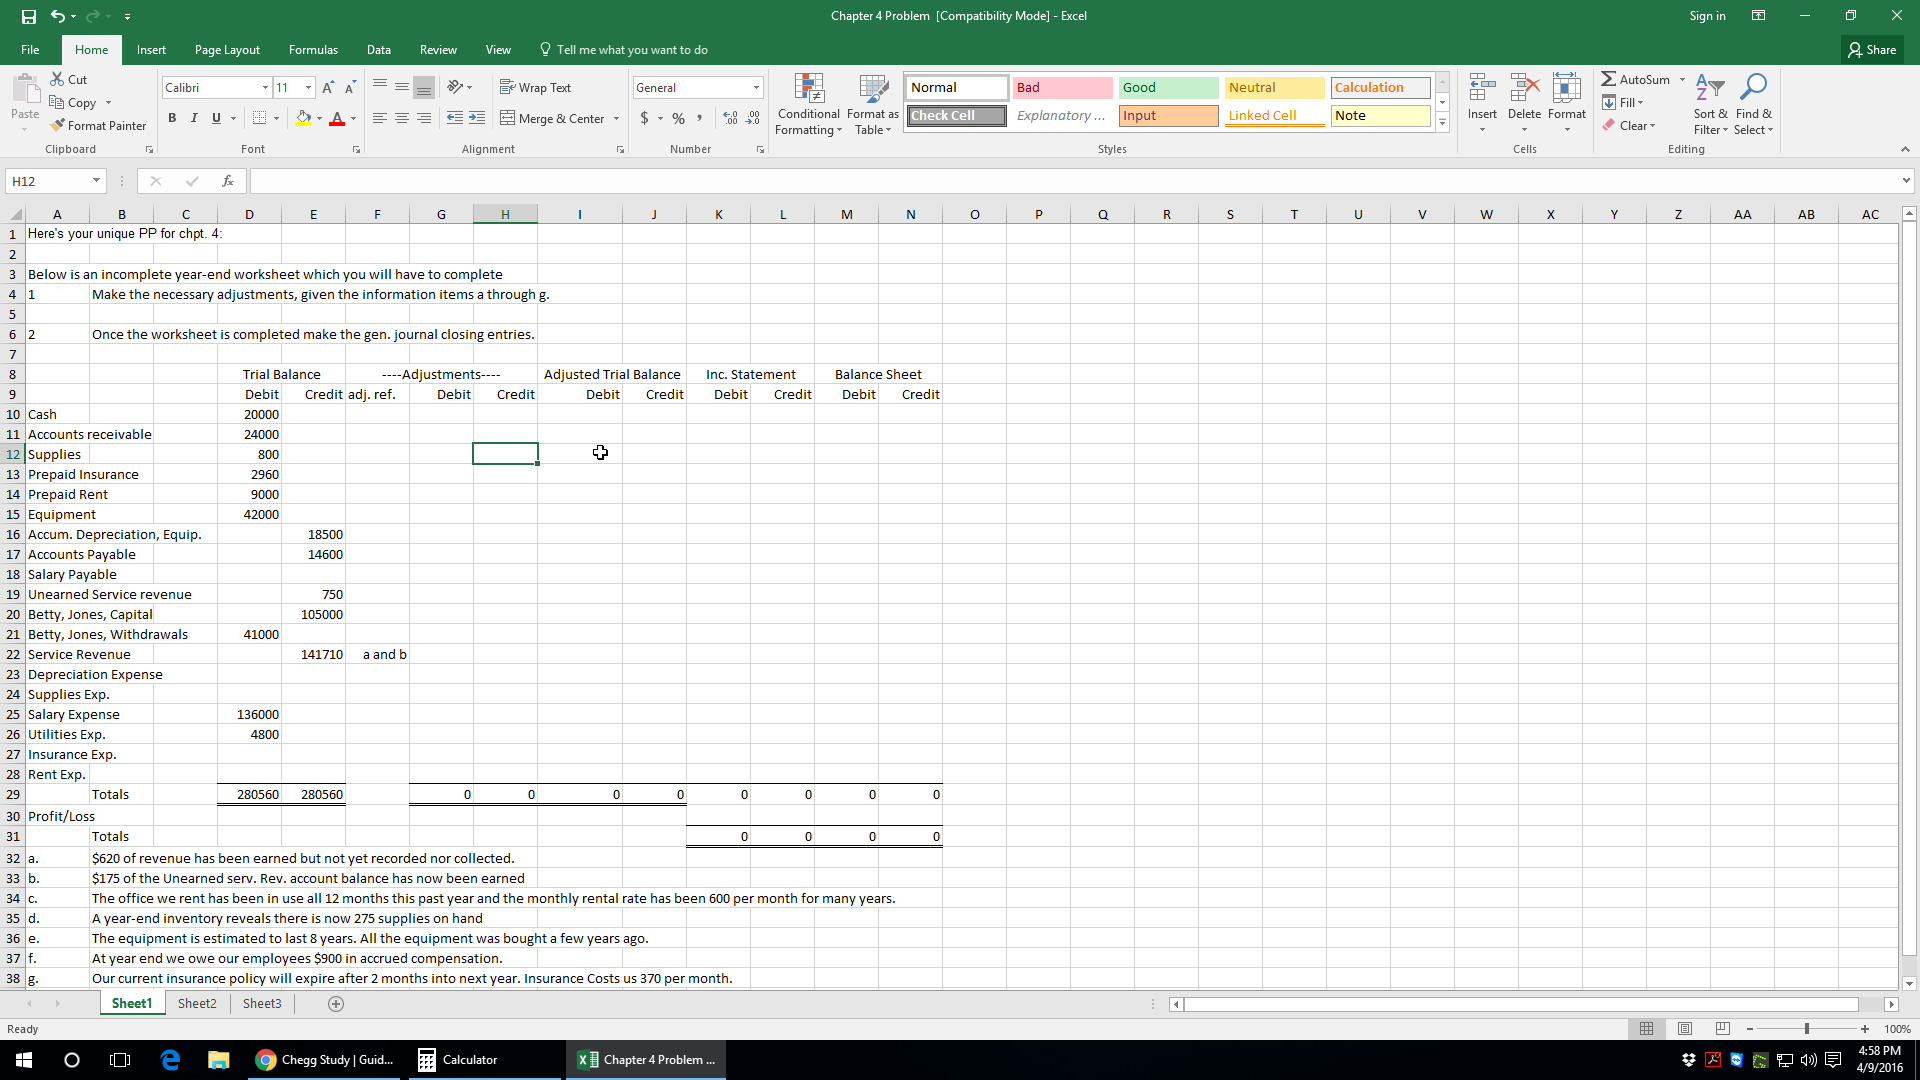Expand the cell Styles gallery

pyautogui.click(x=1442, y=122)
